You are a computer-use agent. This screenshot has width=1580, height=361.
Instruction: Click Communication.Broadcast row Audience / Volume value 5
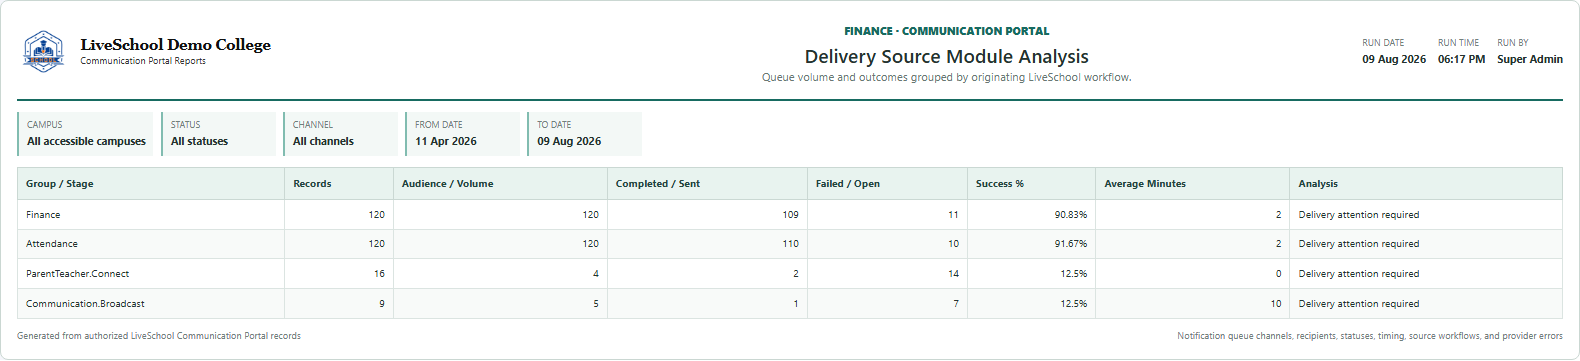[x=596, y=304]
